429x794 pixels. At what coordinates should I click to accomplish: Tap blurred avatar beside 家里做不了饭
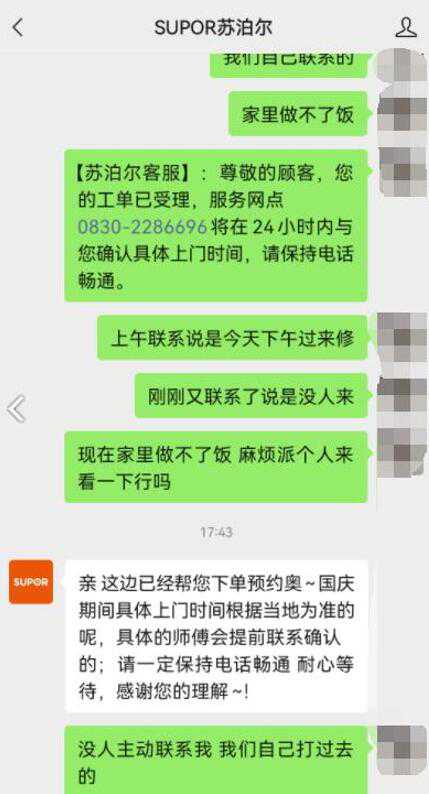[403, 113]
